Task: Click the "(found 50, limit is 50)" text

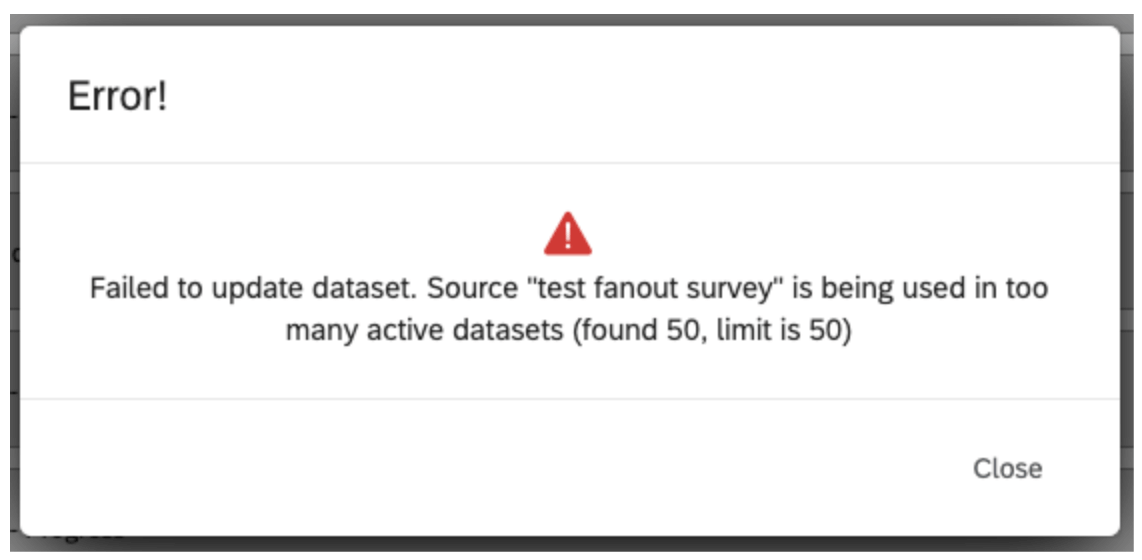Action: tap(712, 331)
